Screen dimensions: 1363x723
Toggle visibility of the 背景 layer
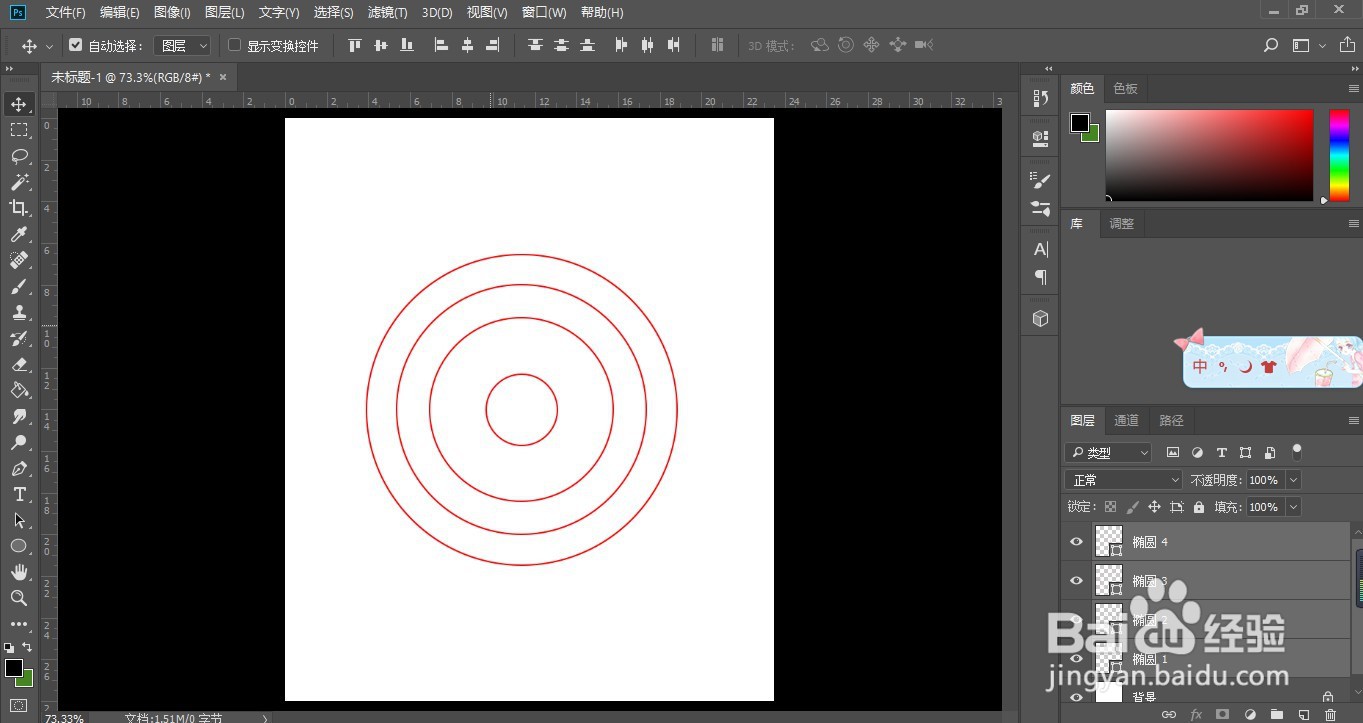(1076, 697)
